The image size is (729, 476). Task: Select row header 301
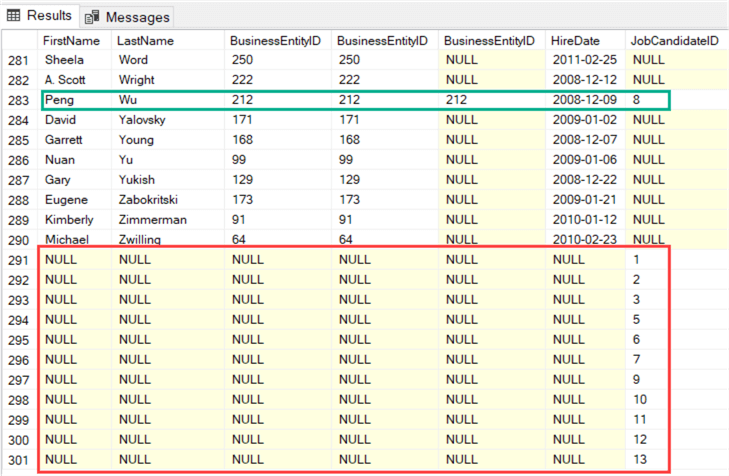[x=19, y=460]
